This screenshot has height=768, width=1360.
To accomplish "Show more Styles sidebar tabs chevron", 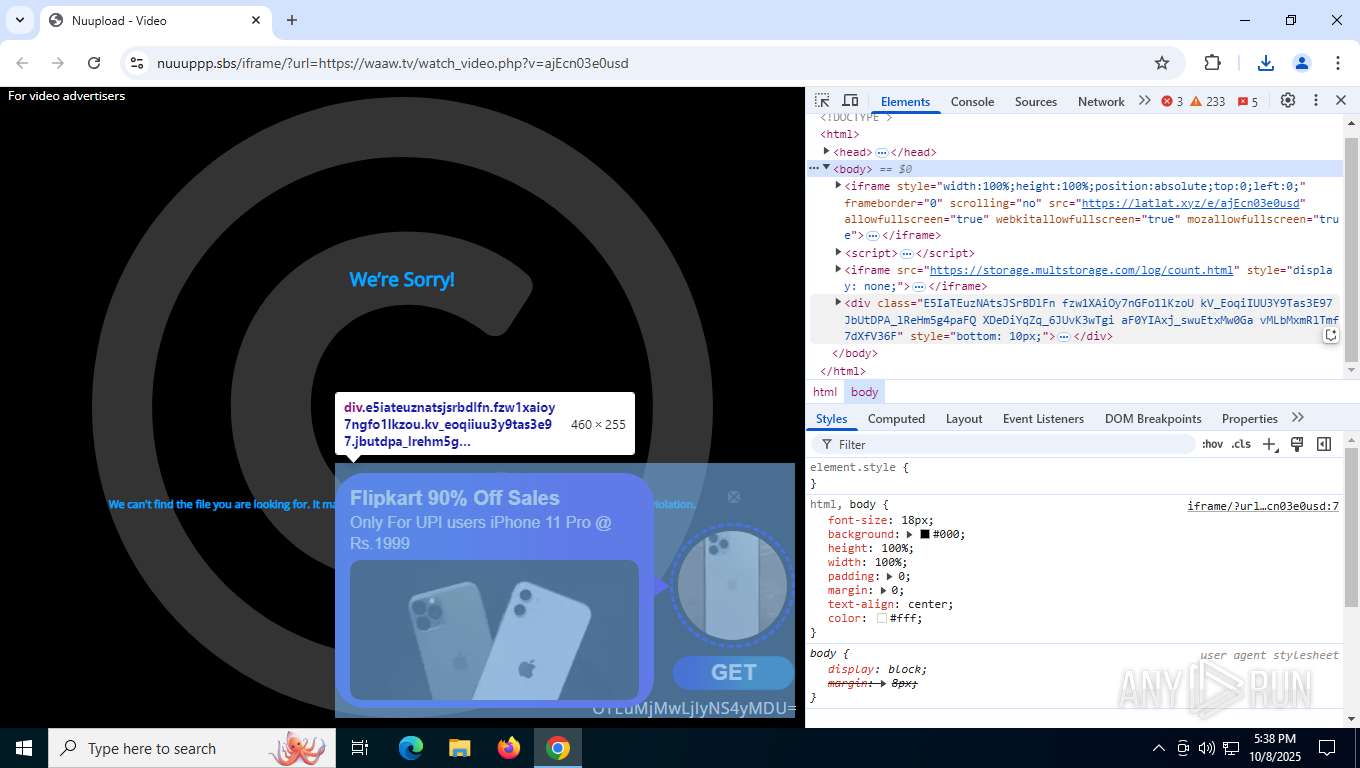I will click(x=1298, y=418).
